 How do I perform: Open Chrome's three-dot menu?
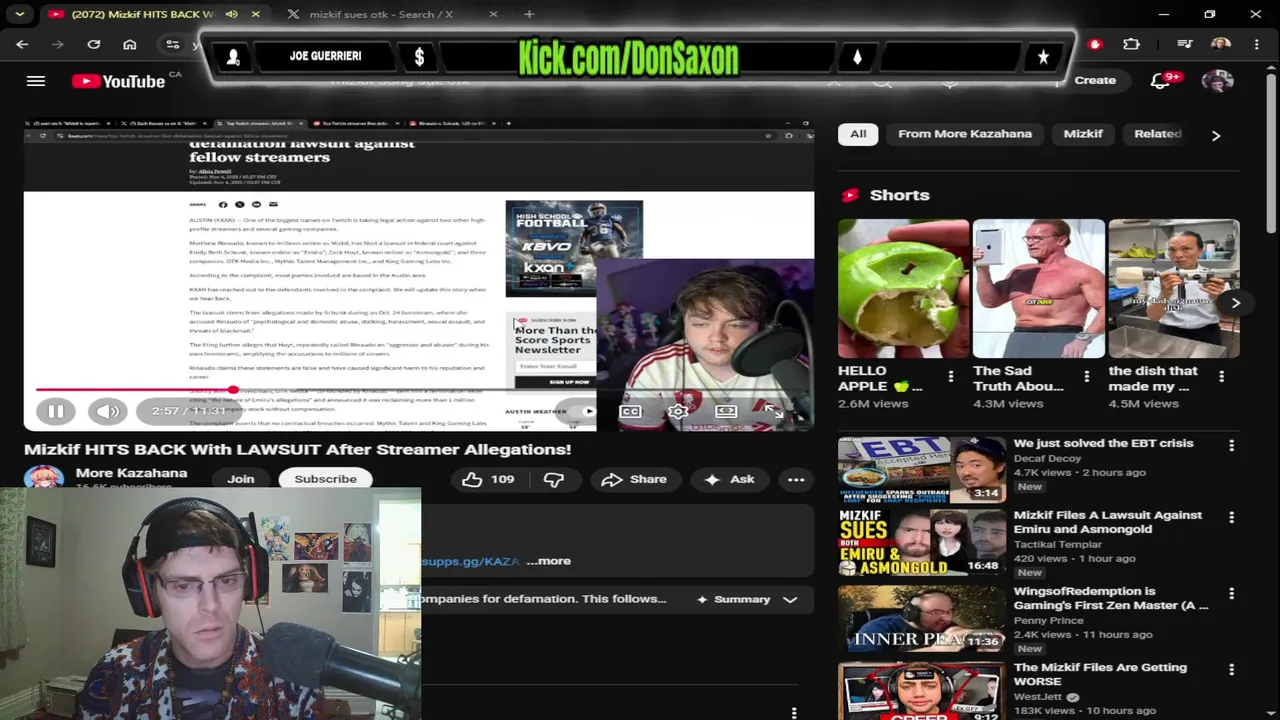(x=1256, y=44)
